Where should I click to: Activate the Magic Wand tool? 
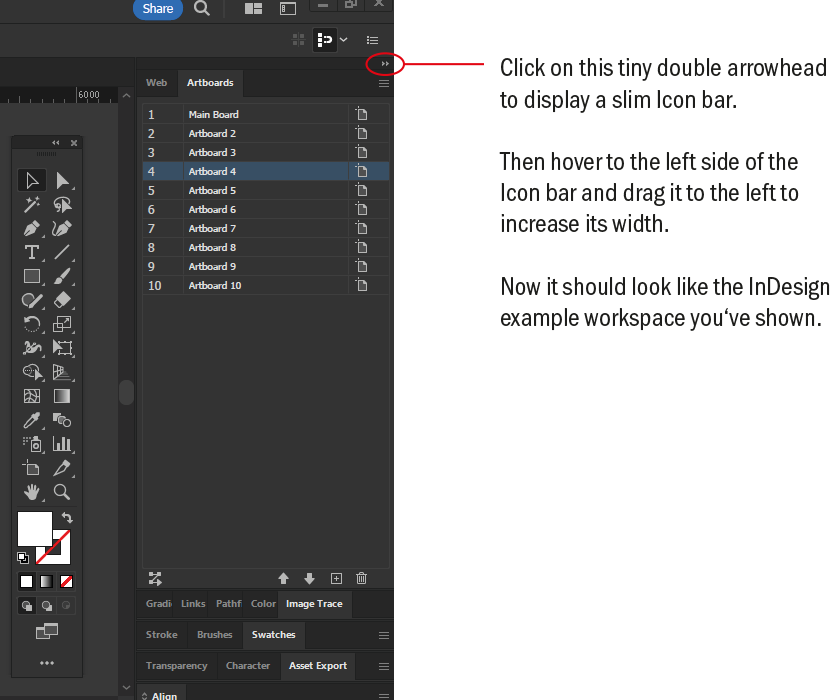tap(31, 204)
